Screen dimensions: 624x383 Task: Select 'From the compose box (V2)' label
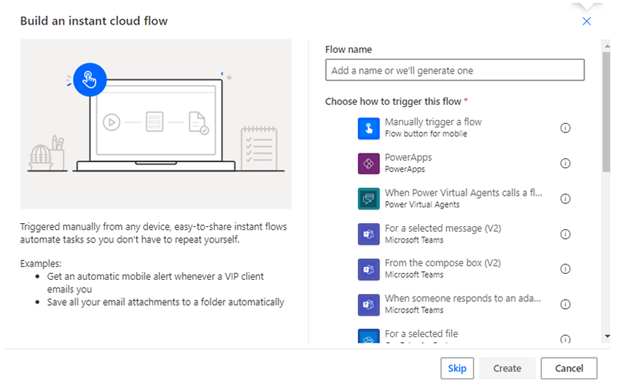coord(443,263)
